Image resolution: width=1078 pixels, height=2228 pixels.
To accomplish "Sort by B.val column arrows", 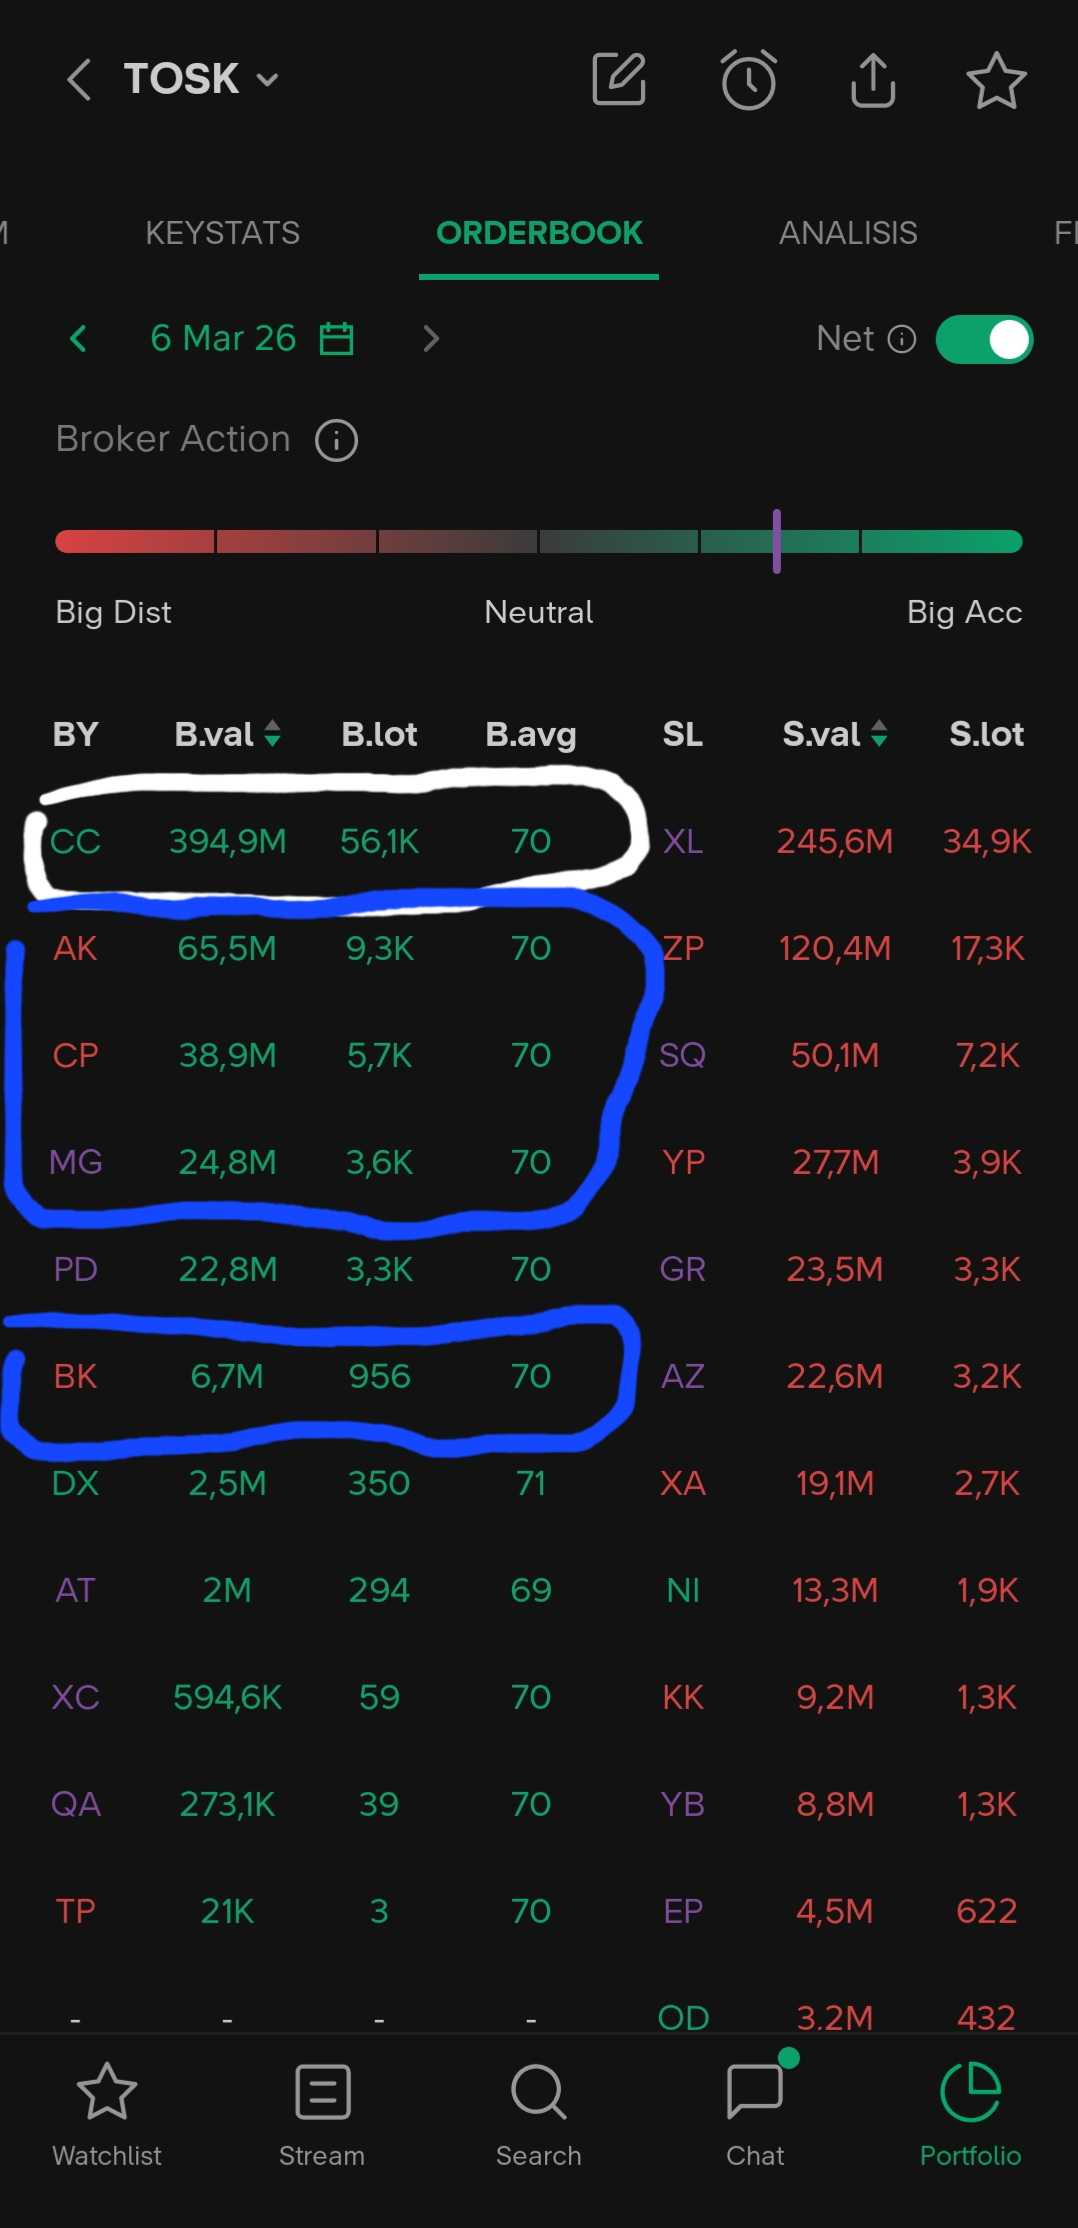I will tap(272, 734).
